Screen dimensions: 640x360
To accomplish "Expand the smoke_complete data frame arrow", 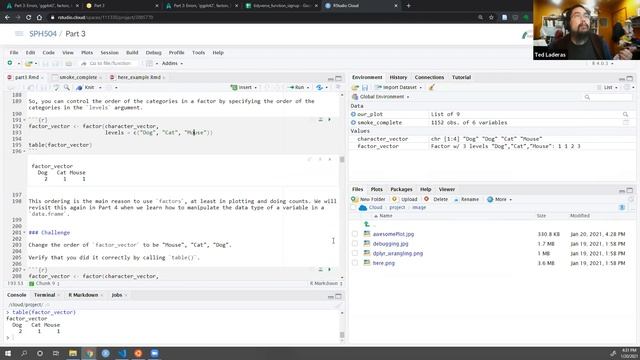I will 353,122.
